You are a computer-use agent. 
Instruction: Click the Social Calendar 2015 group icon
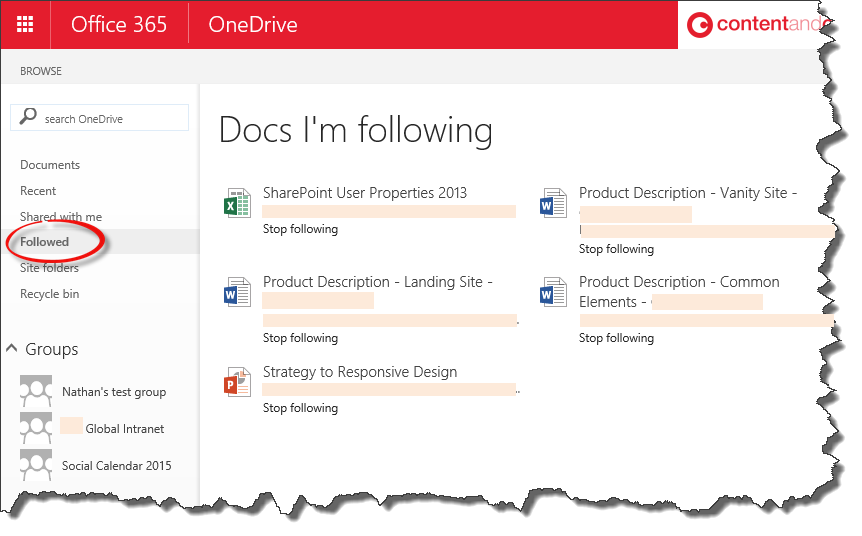click(36, 465)
